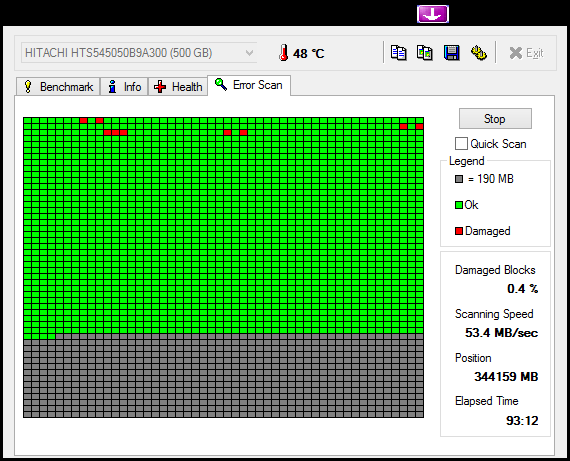Stop the running error scan

[495, 119]
